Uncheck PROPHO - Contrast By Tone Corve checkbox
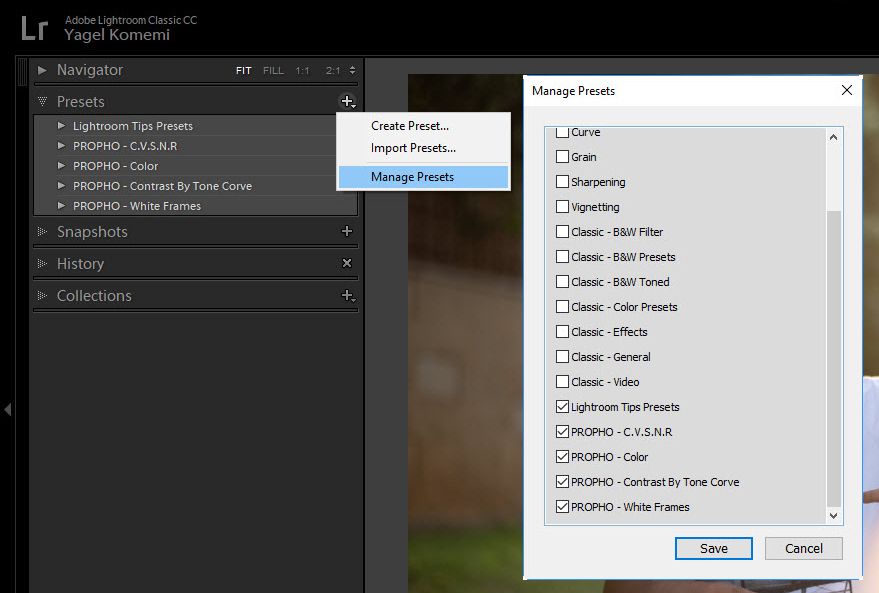 tap(562, 481)
